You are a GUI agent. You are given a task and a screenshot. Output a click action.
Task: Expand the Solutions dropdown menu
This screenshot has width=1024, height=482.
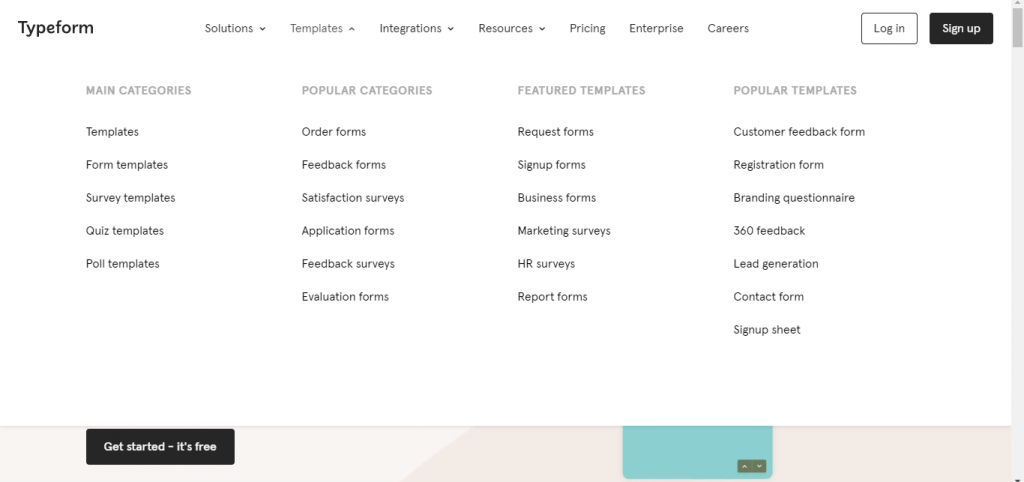tap(235, 29)
